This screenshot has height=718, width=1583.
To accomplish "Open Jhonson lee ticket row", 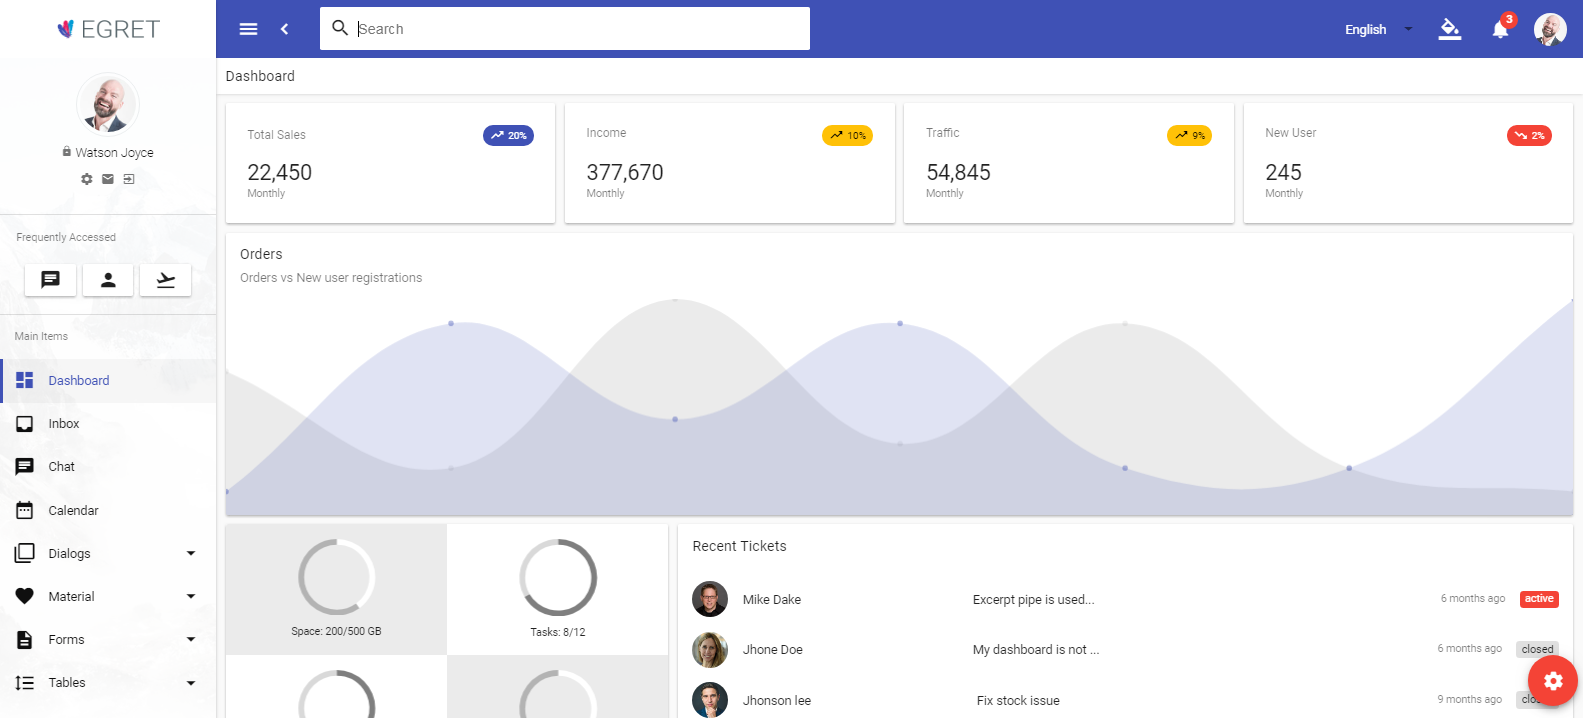I will (x=1125, y=700).
